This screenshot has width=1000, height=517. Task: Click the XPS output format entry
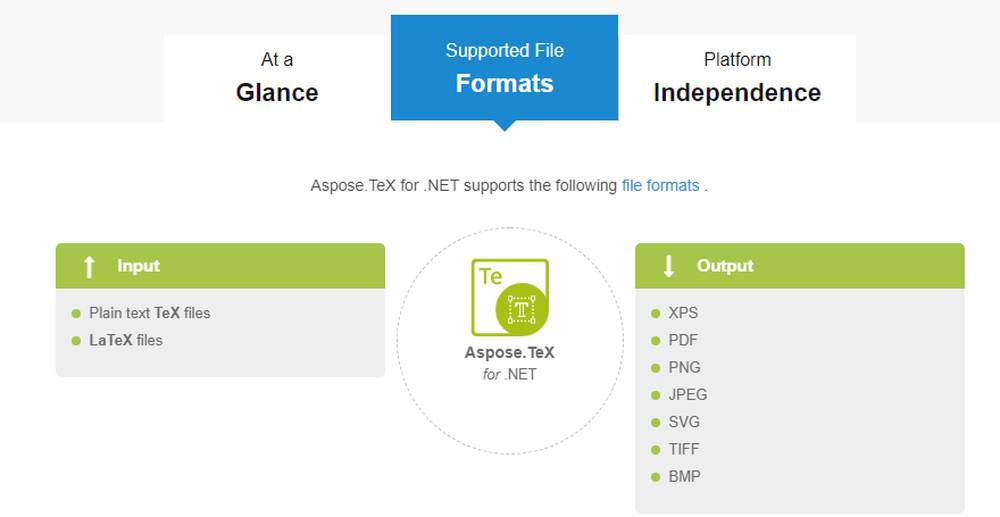pyautogui.click(x=683, y=313)
